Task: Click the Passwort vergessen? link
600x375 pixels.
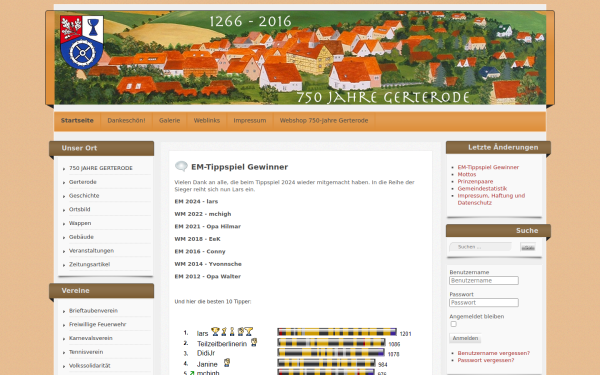Action: click(x=486, y=360)
